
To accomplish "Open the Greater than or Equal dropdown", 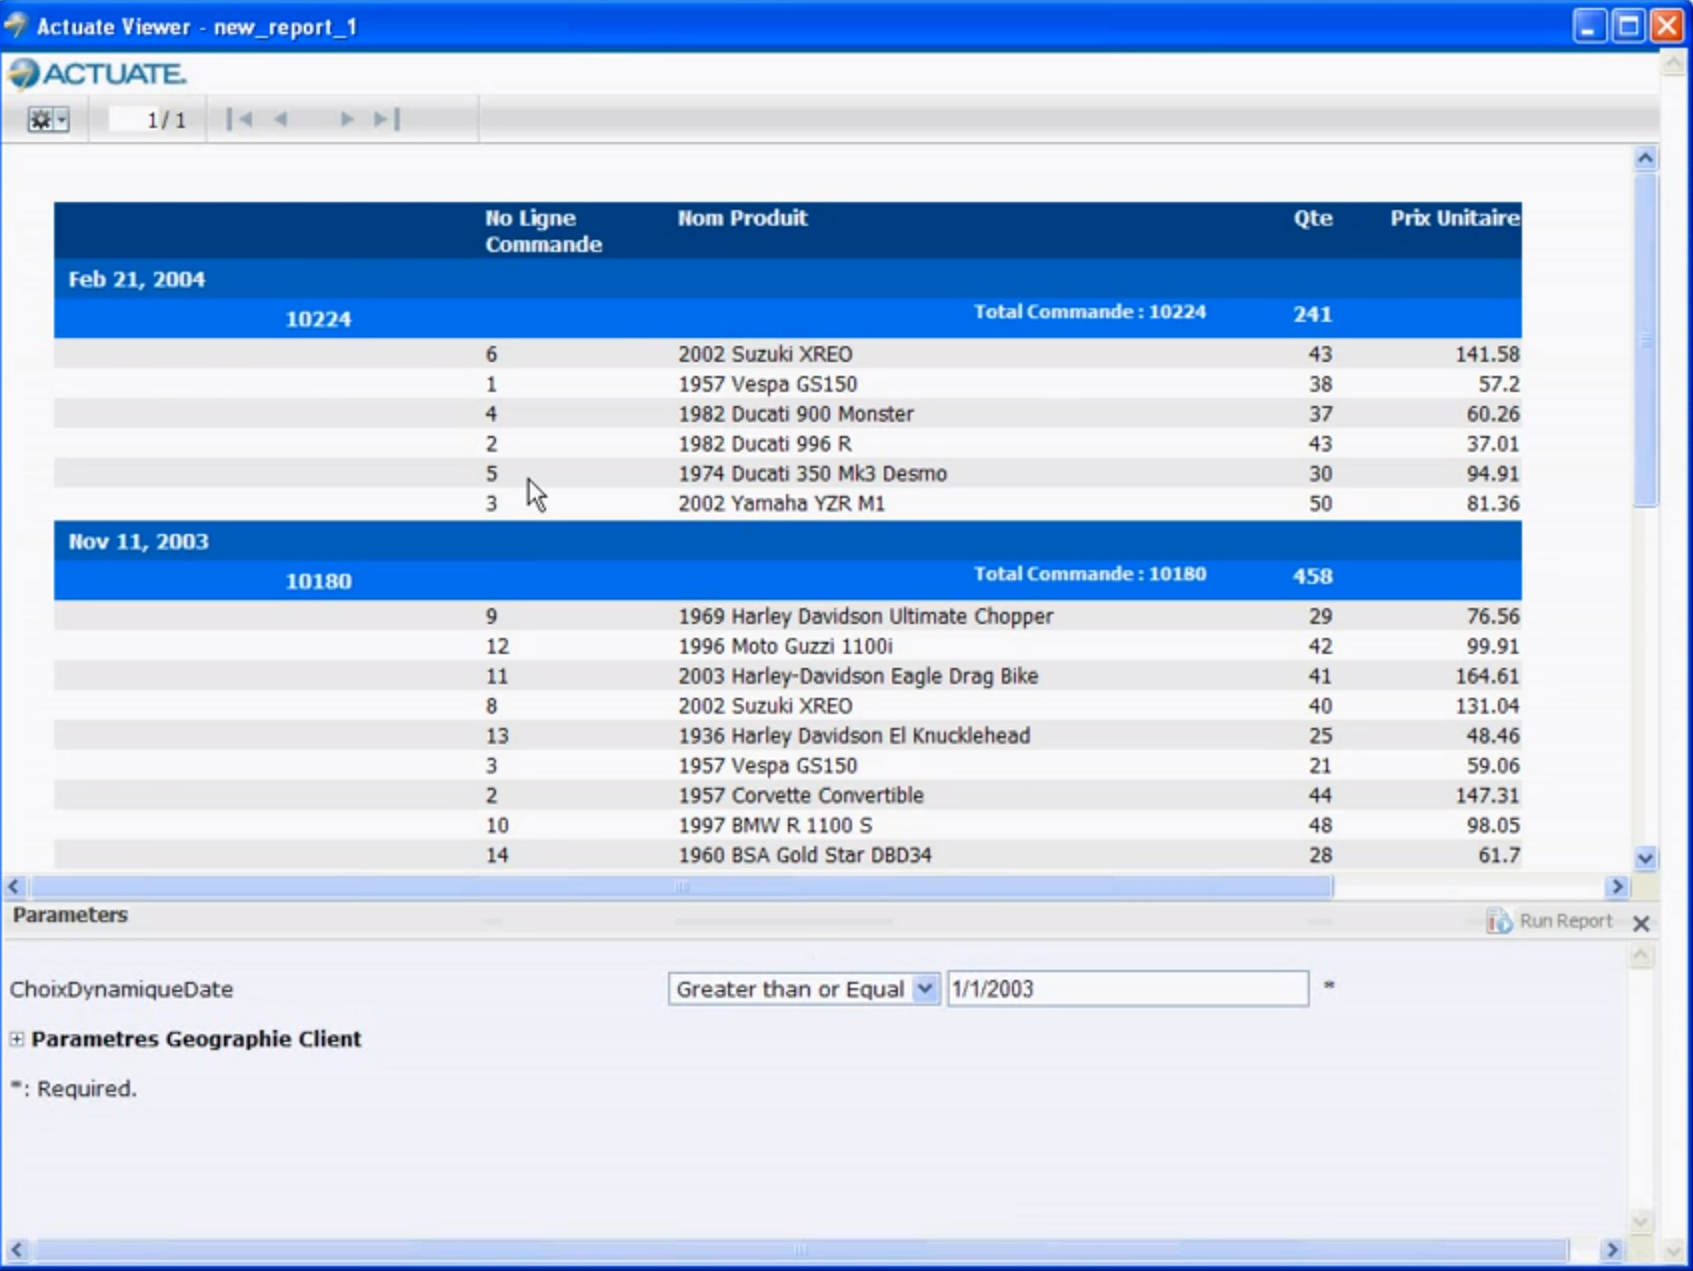I will 925,989.
